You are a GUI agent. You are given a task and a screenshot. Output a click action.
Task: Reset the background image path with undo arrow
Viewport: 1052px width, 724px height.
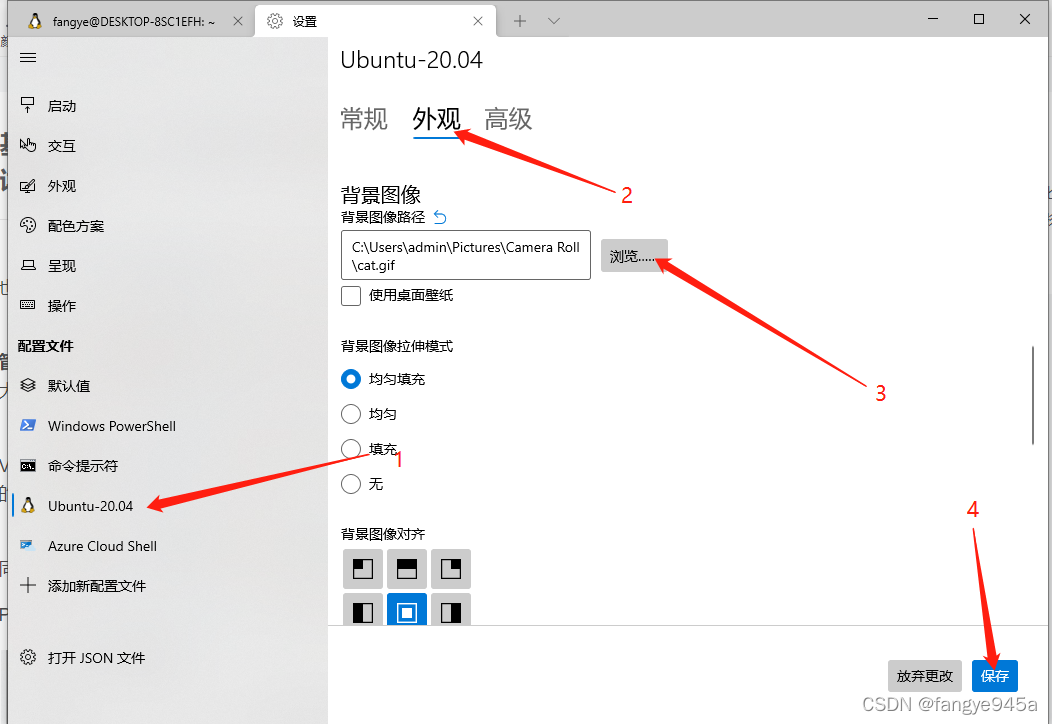pyautogui.click(x=440, y=217)
